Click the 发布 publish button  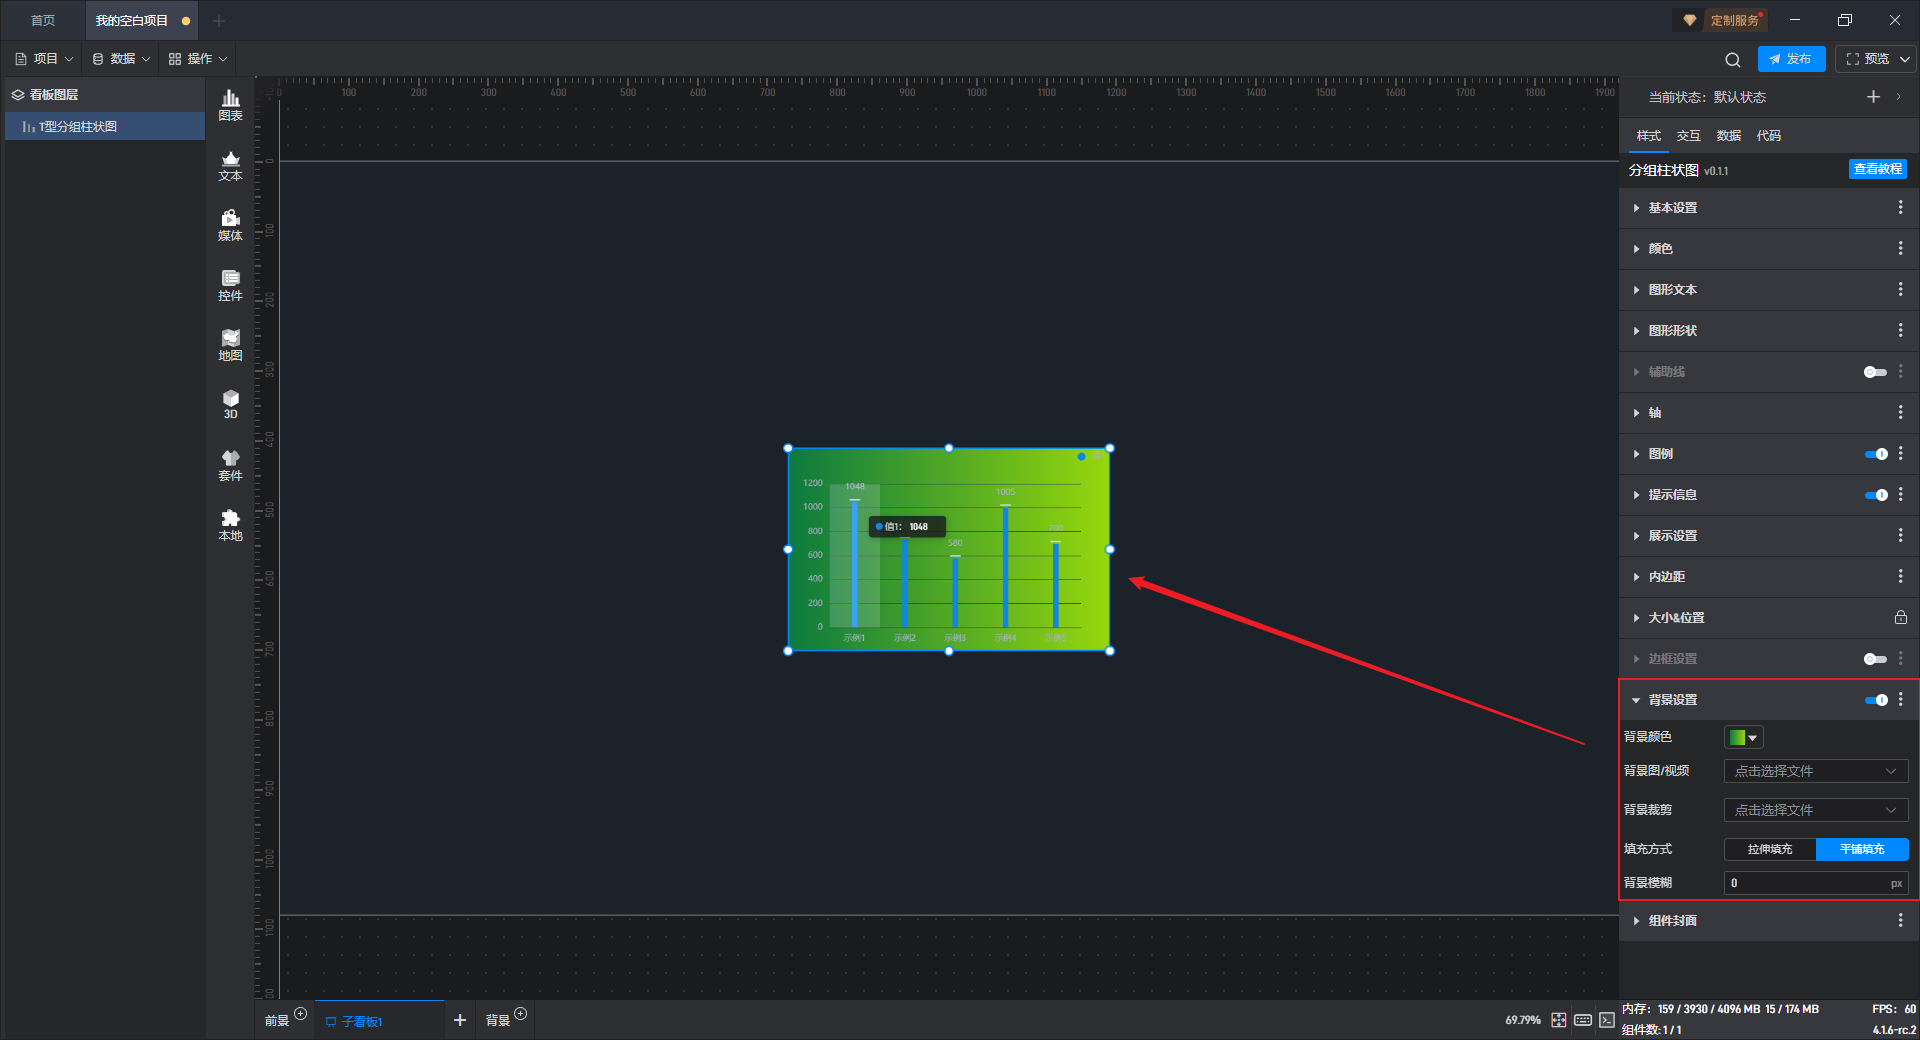pyautogui.click(x=1791, y=59)
